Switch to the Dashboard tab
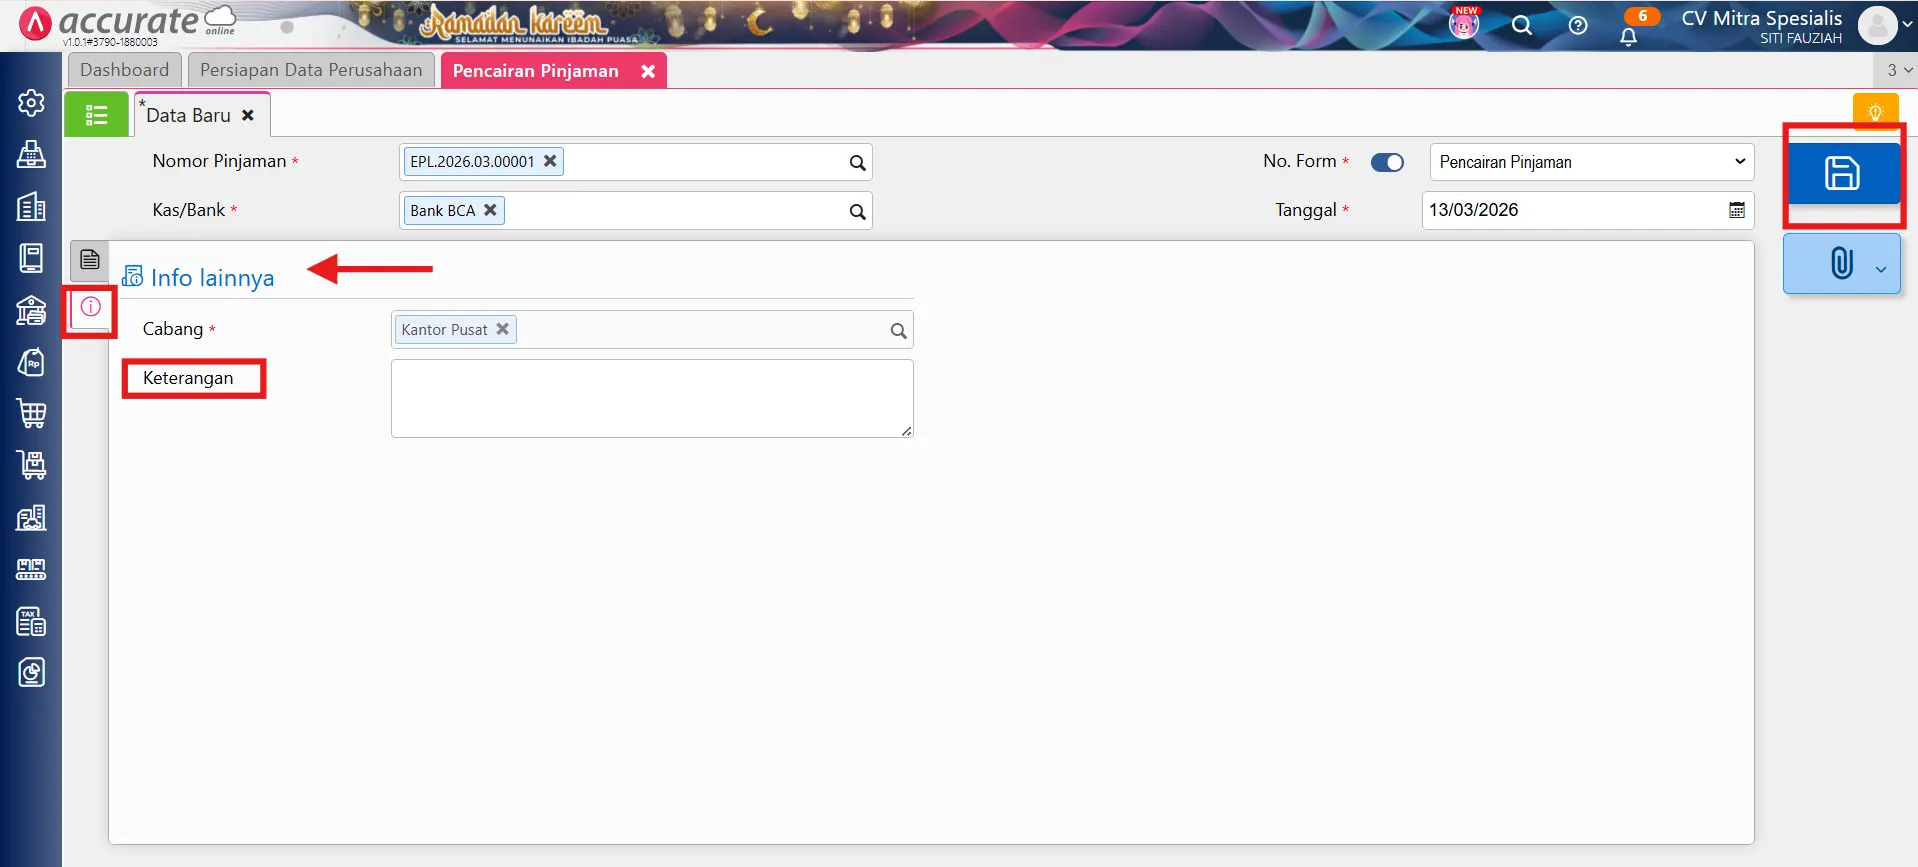This screenshot has width=1918, height=867. coord(125,70)
